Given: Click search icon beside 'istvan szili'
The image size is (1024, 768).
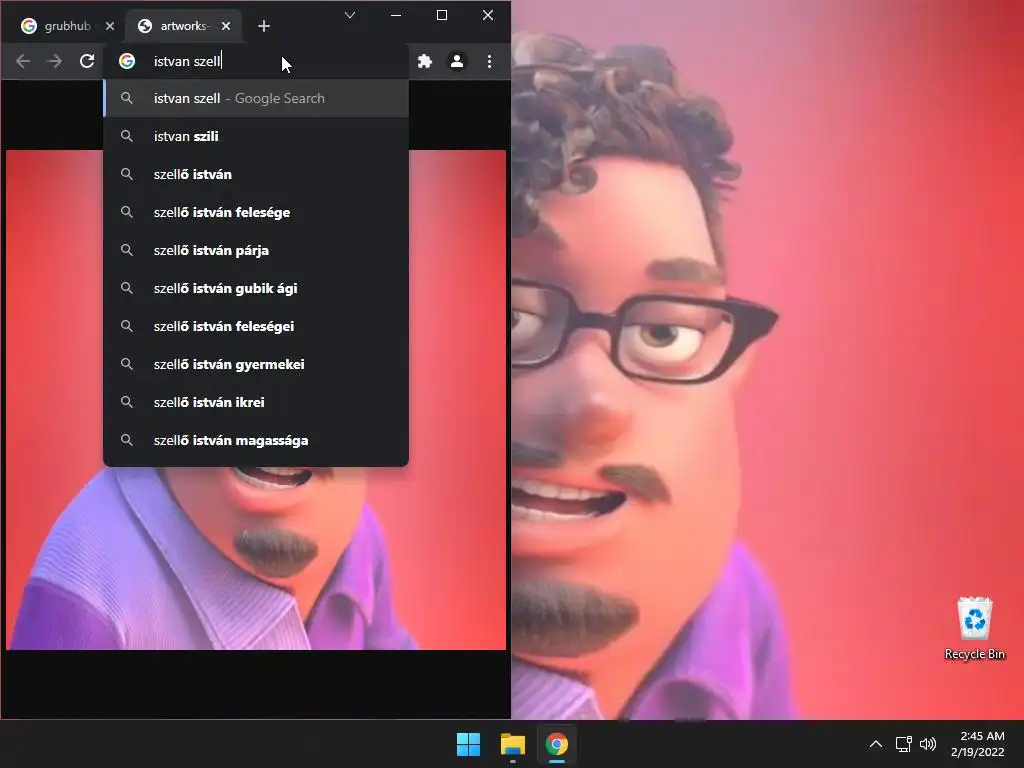Looking at the screenshot, I should 127,136.
